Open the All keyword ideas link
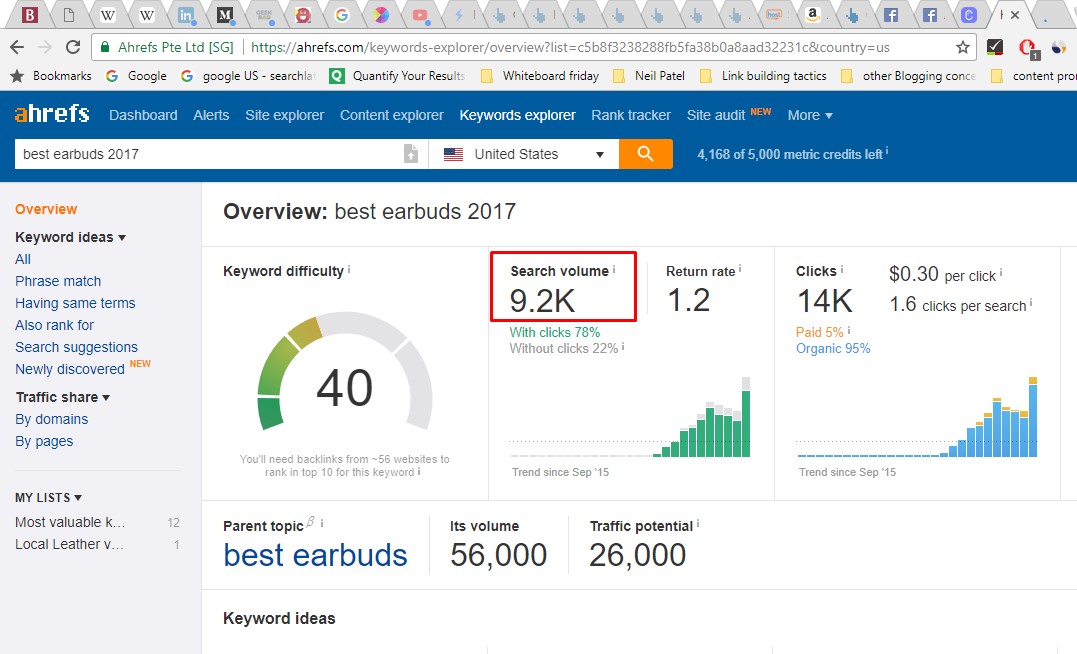Image resolution: width=1077 pixels, height=654 pixels. click(x=23, y=259)
